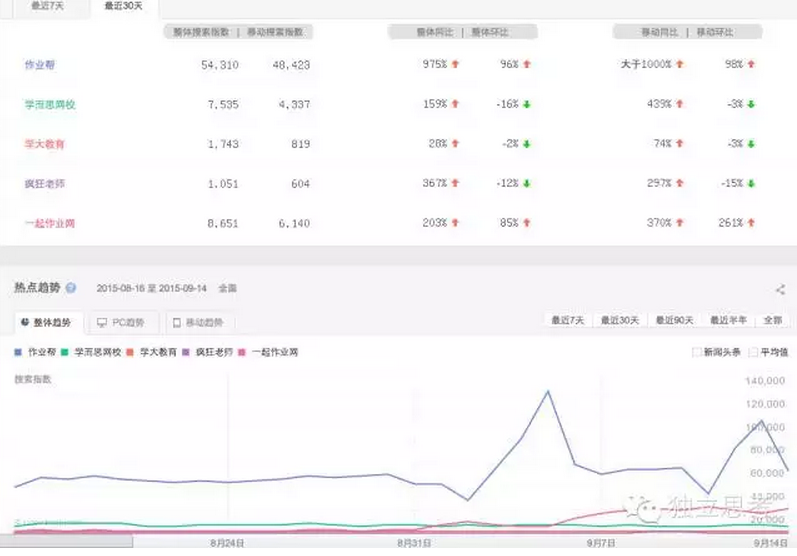
Task: Select the 最近90天 range button
Action: (x=673, y=321)
